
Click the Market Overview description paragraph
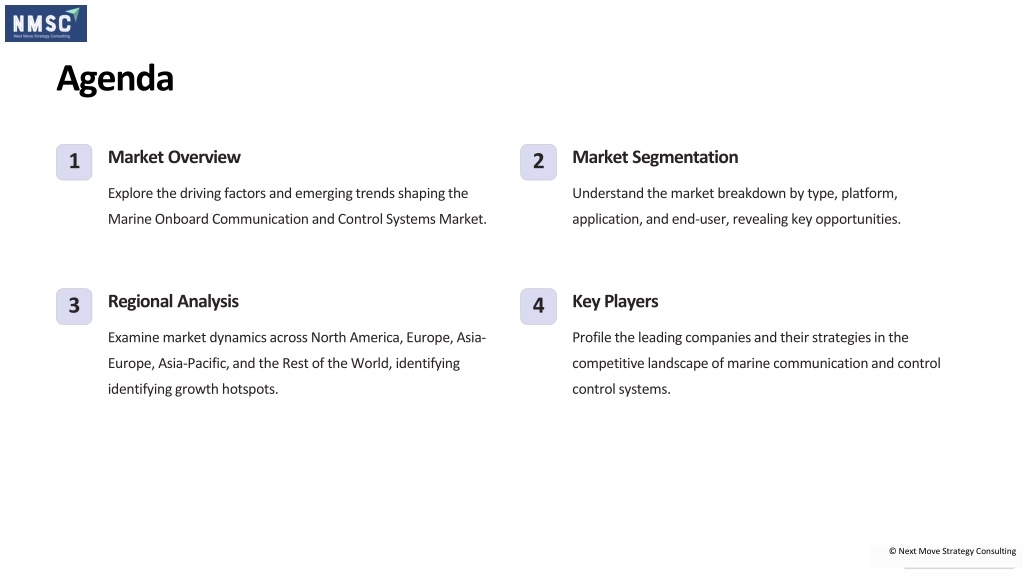coord(297,206)
